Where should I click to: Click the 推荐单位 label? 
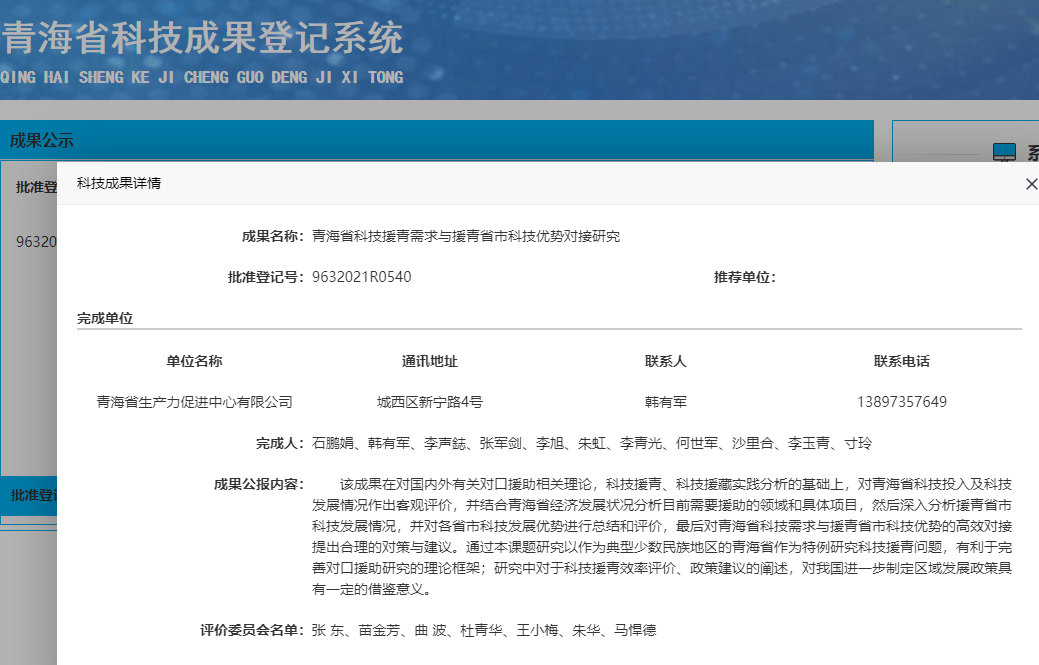pyautogui.click(x=744, y=277)
